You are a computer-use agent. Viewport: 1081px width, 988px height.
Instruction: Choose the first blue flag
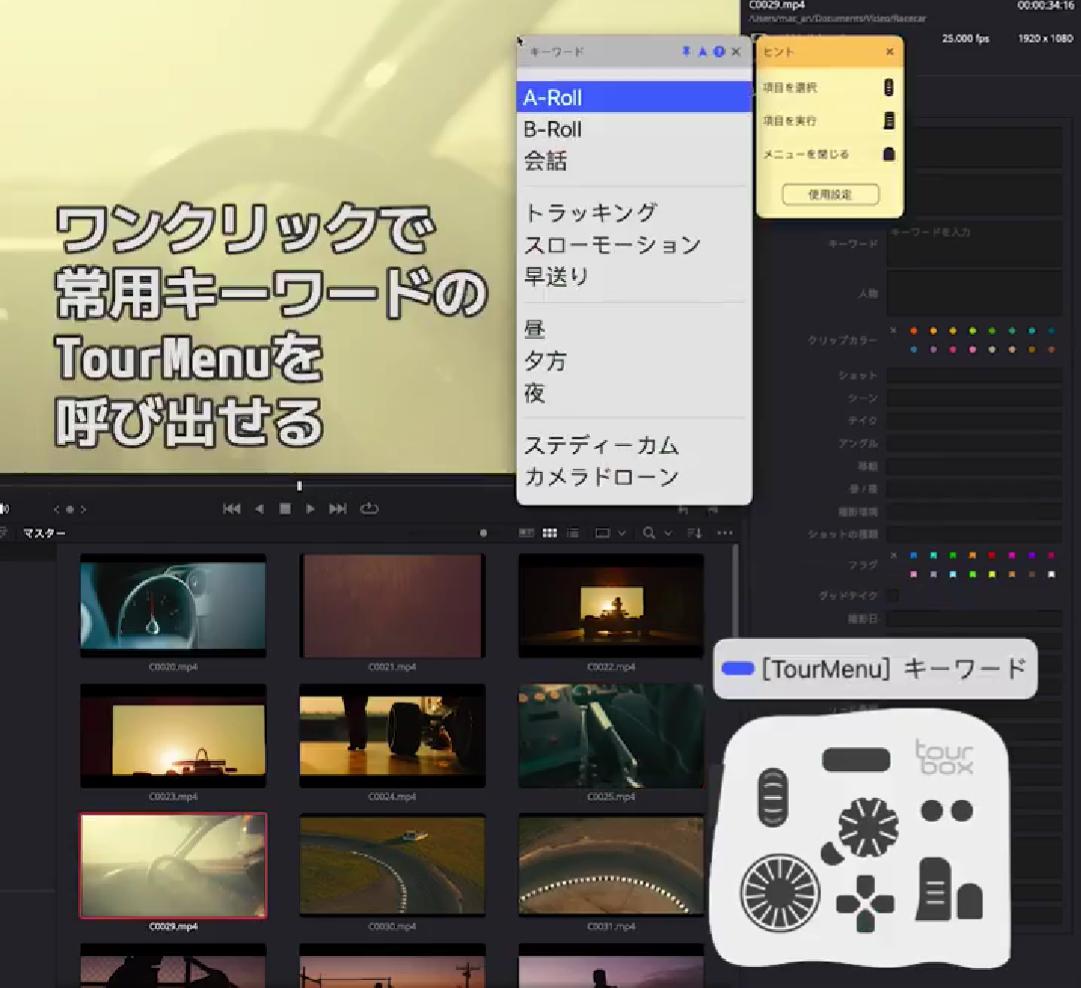click(913, 555)
